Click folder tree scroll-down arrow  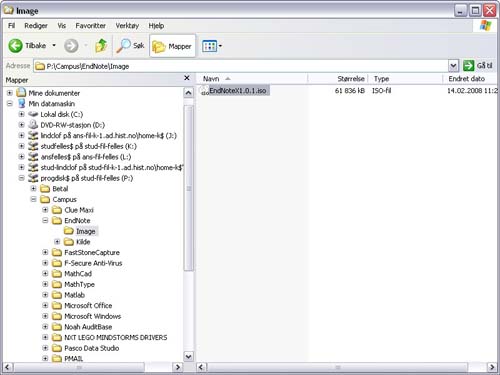188,357
